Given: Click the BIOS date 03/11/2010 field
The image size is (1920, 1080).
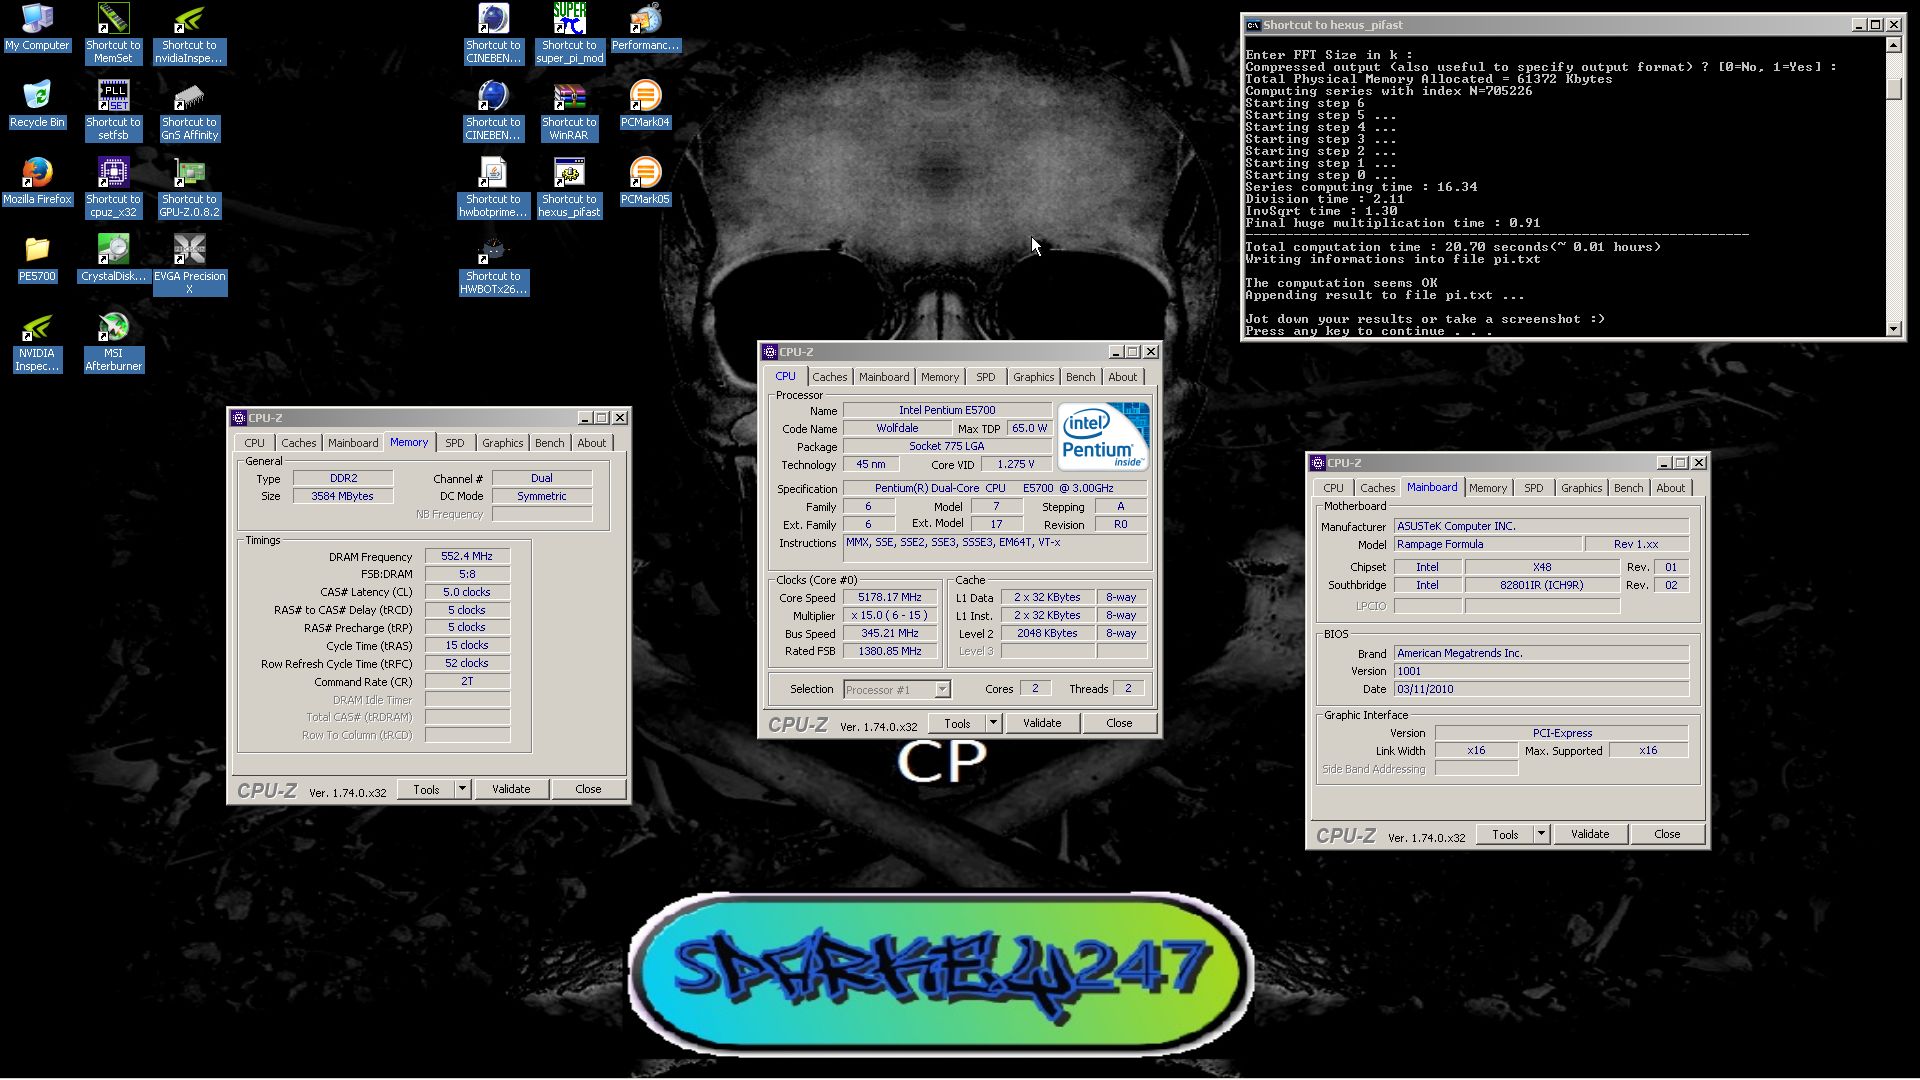Looking at the screenshot, I should coord(1541,689).
